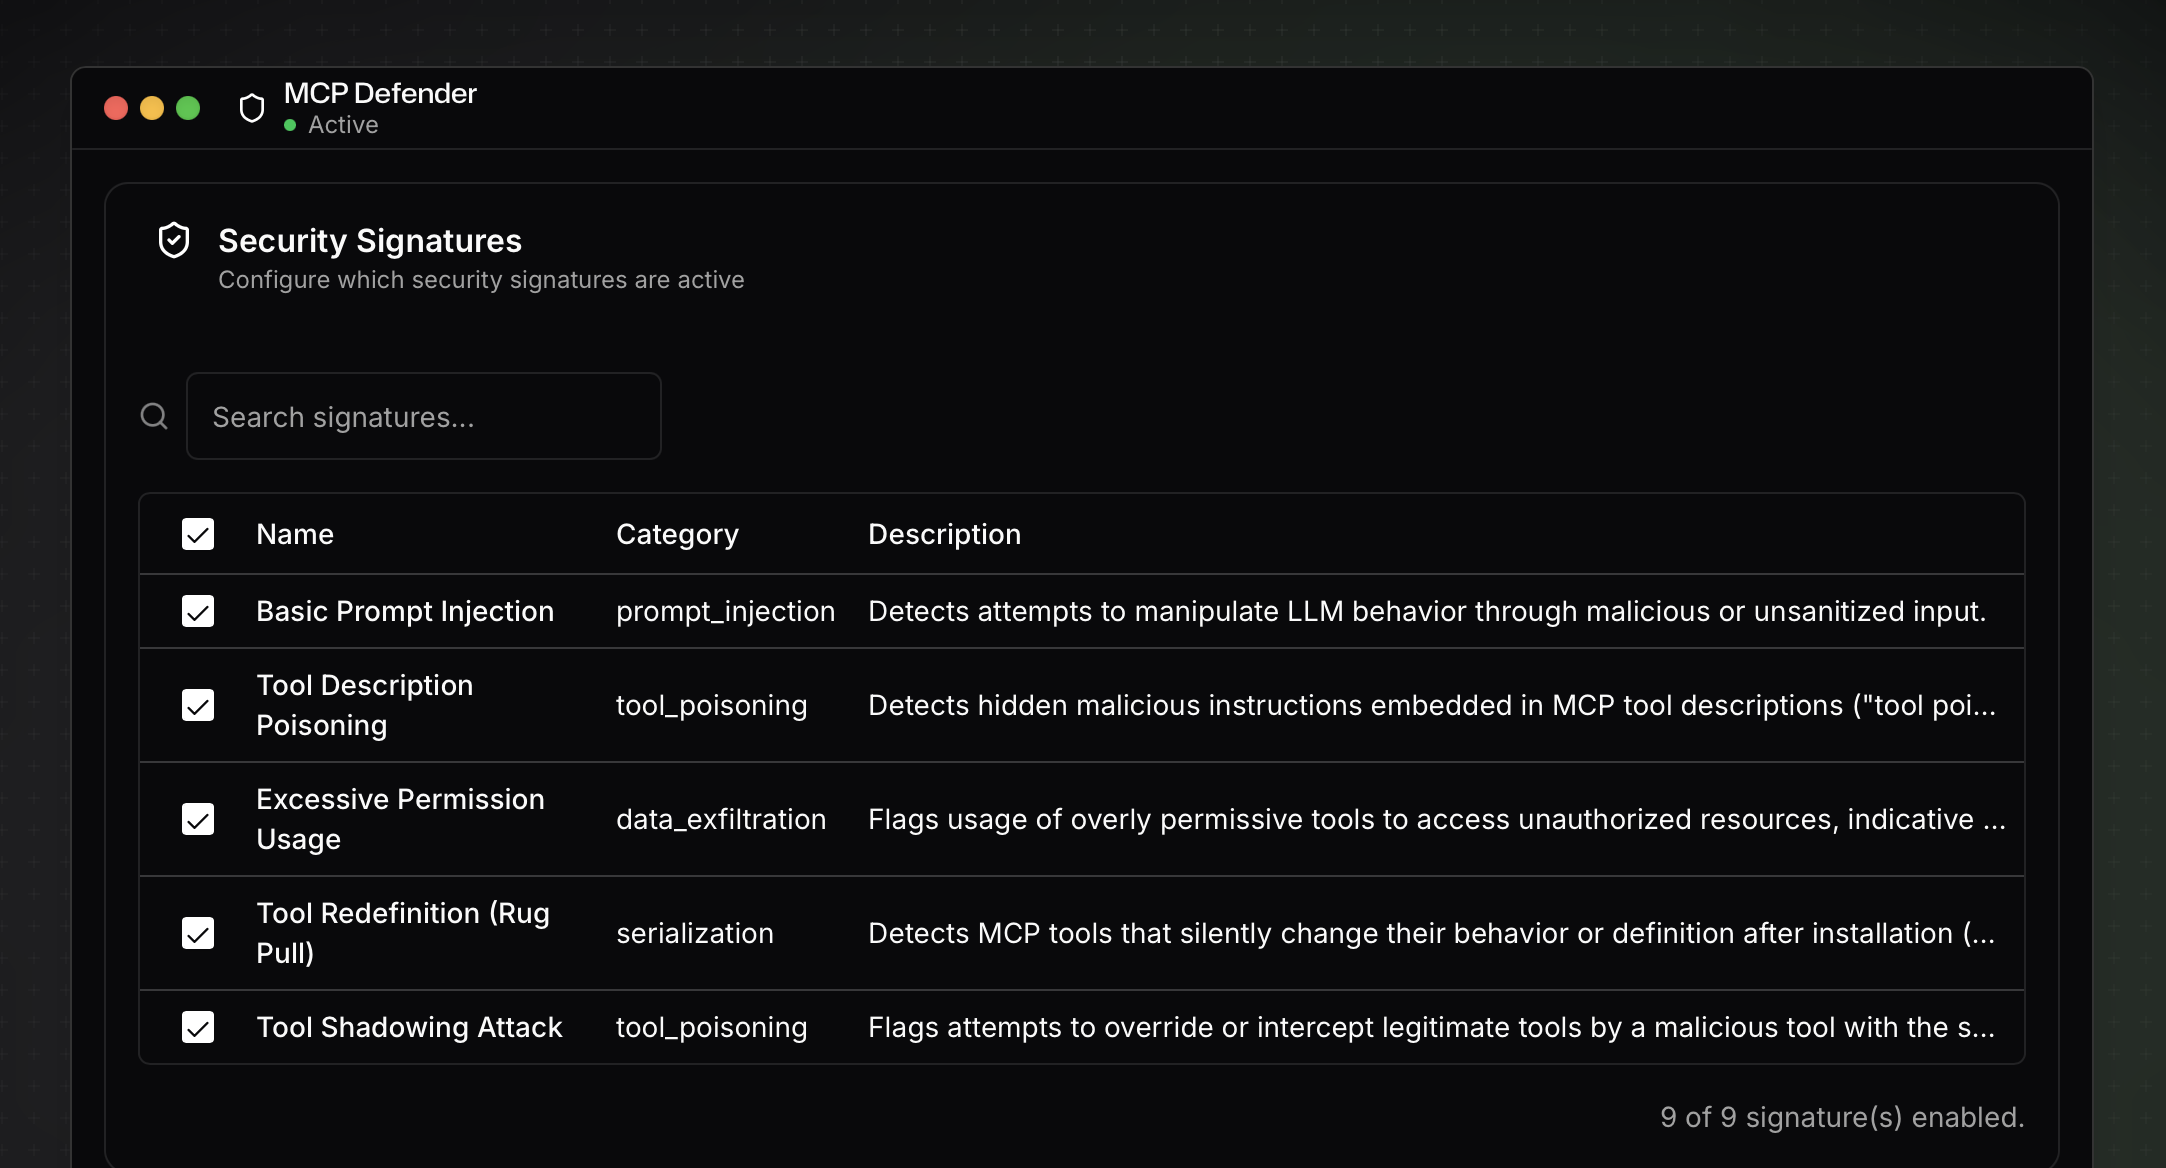Focus the Search signatures input field

tap(423, 416)
